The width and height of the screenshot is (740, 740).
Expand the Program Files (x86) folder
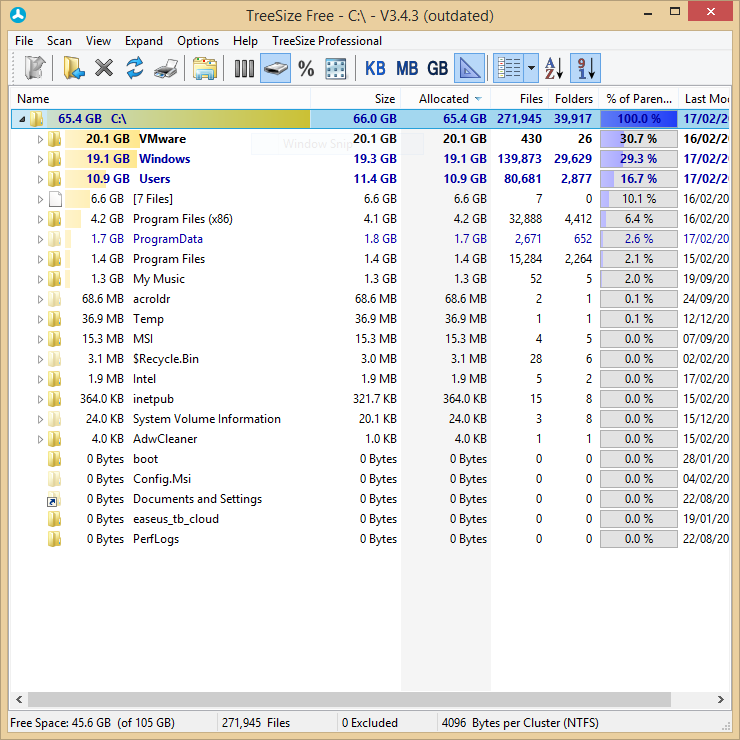click(40, 219)
